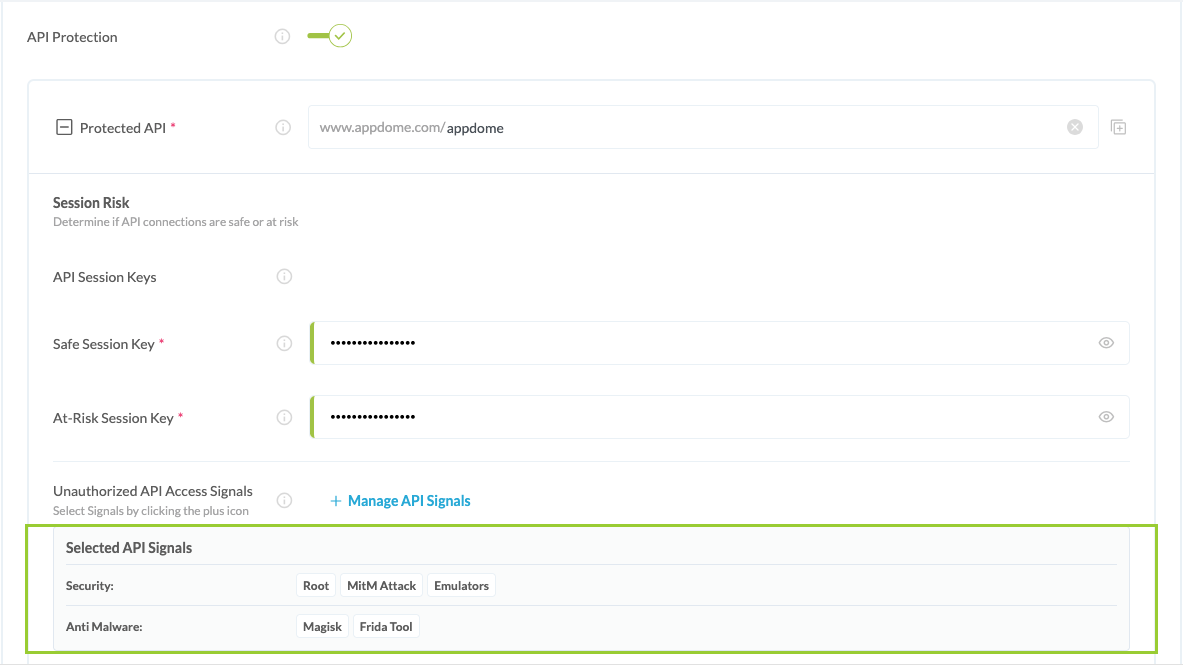Open the info icon for Unauthorized API Access Signals
Screen dimensions: 1183x665
284,500
